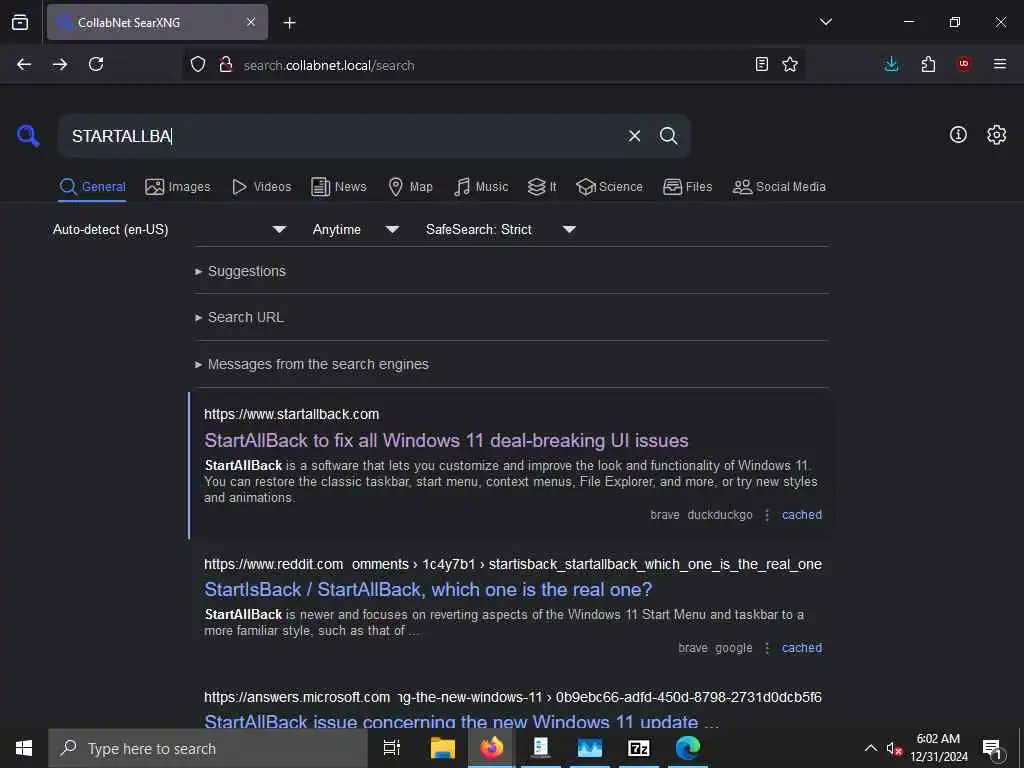Open cached copy of startallback.com result
Screen dimensions: 1024x768
[801, 515]
